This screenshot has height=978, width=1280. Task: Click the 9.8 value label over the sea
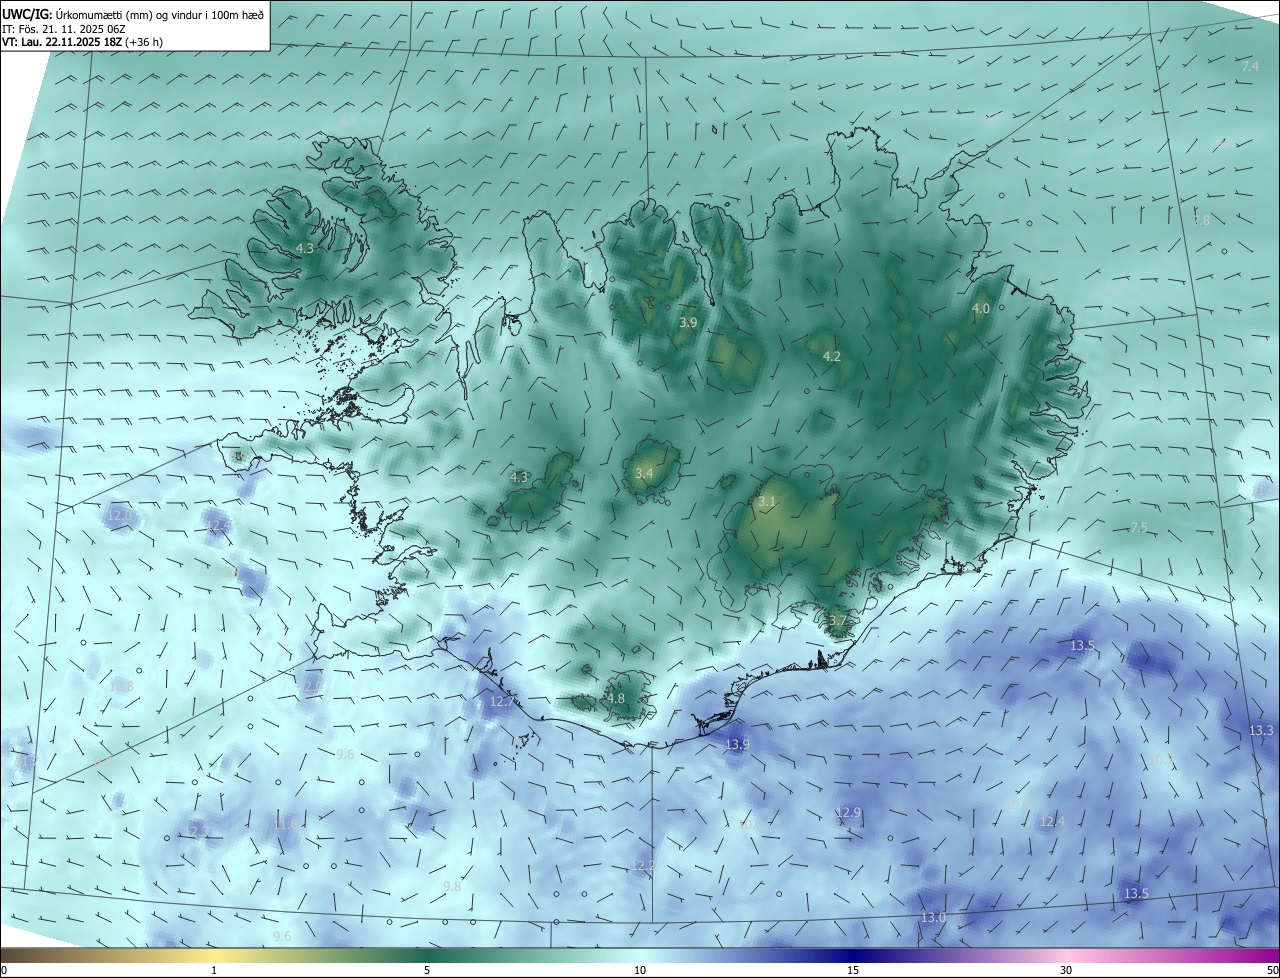452,887
